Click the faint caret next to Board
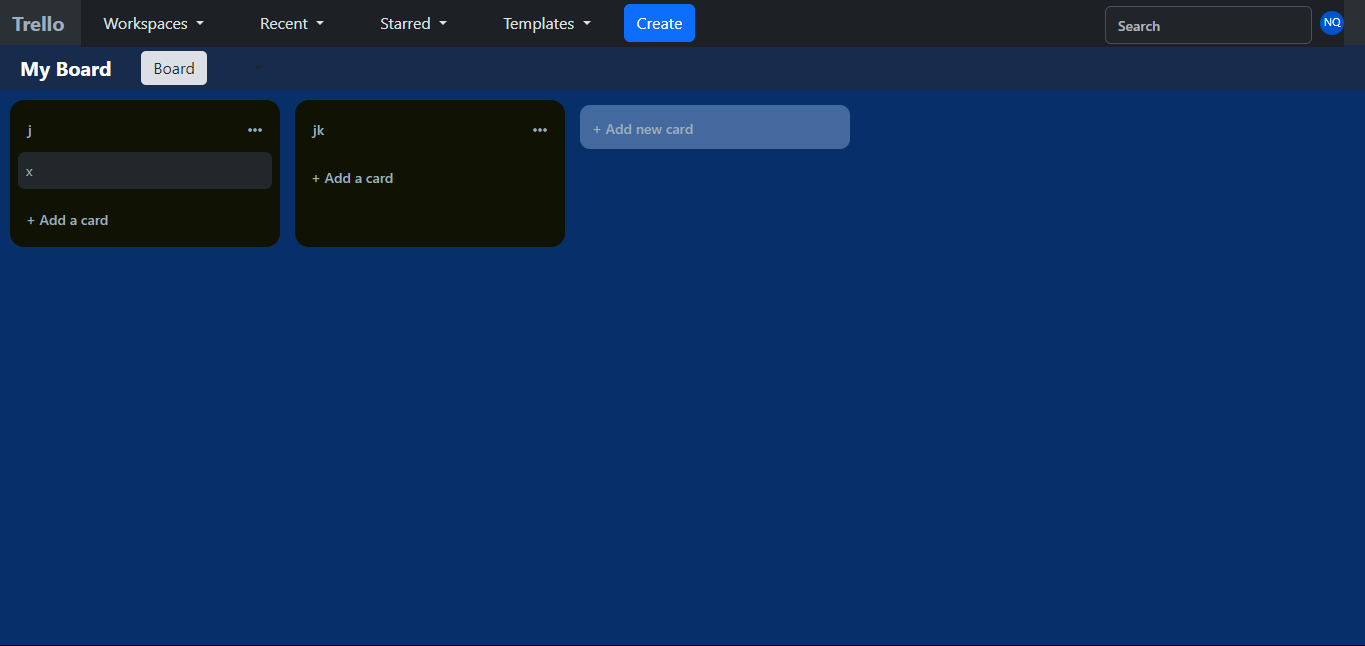The width and height of the screenshot is (1365, 646). tap(257, 68)
